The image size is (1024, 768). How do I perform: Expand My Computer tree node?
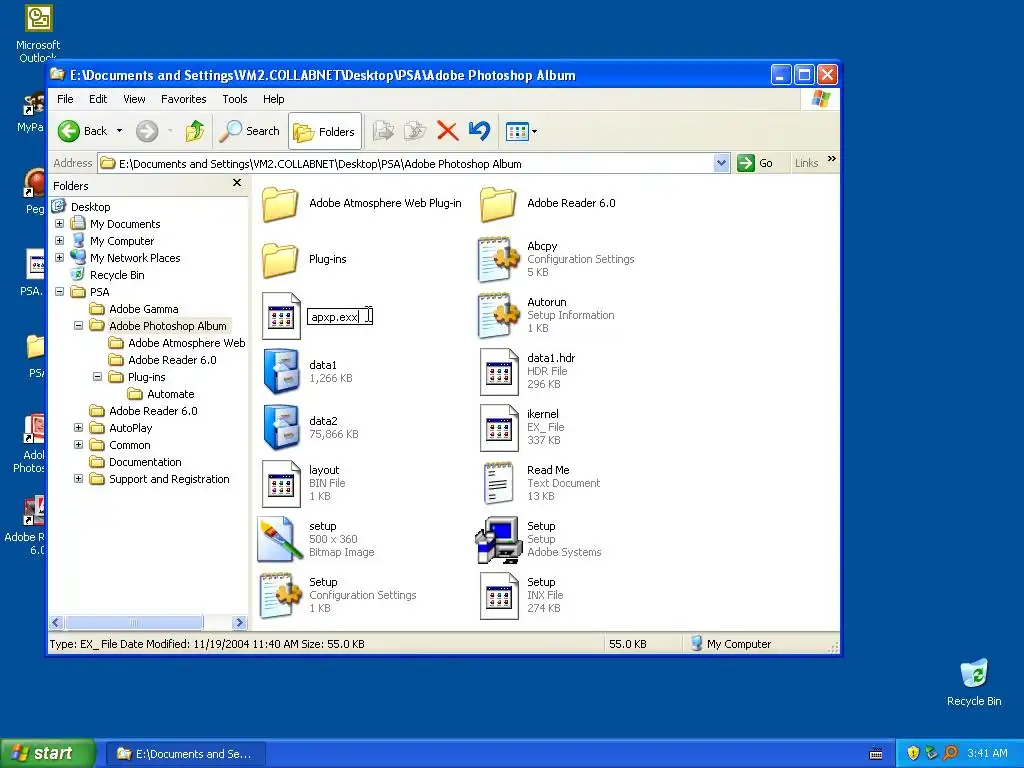coord(59,241)
